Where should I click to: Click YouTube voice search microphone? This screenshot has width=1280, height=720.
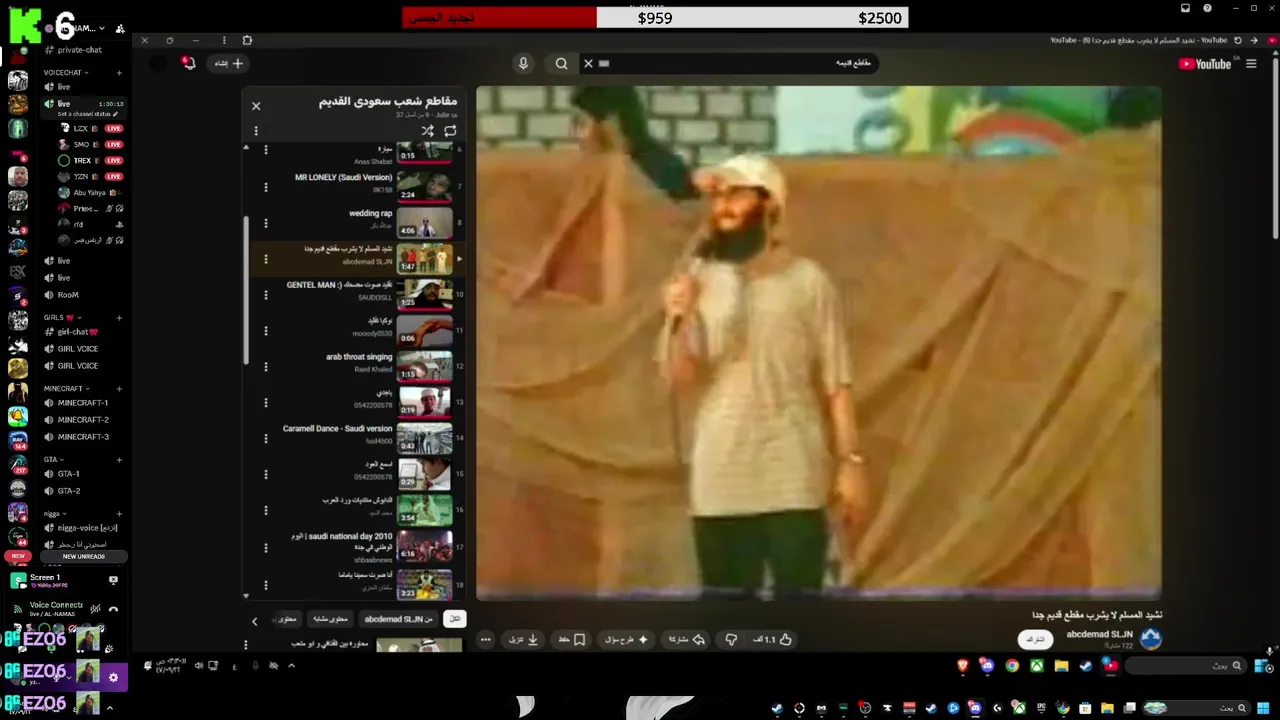523,63
